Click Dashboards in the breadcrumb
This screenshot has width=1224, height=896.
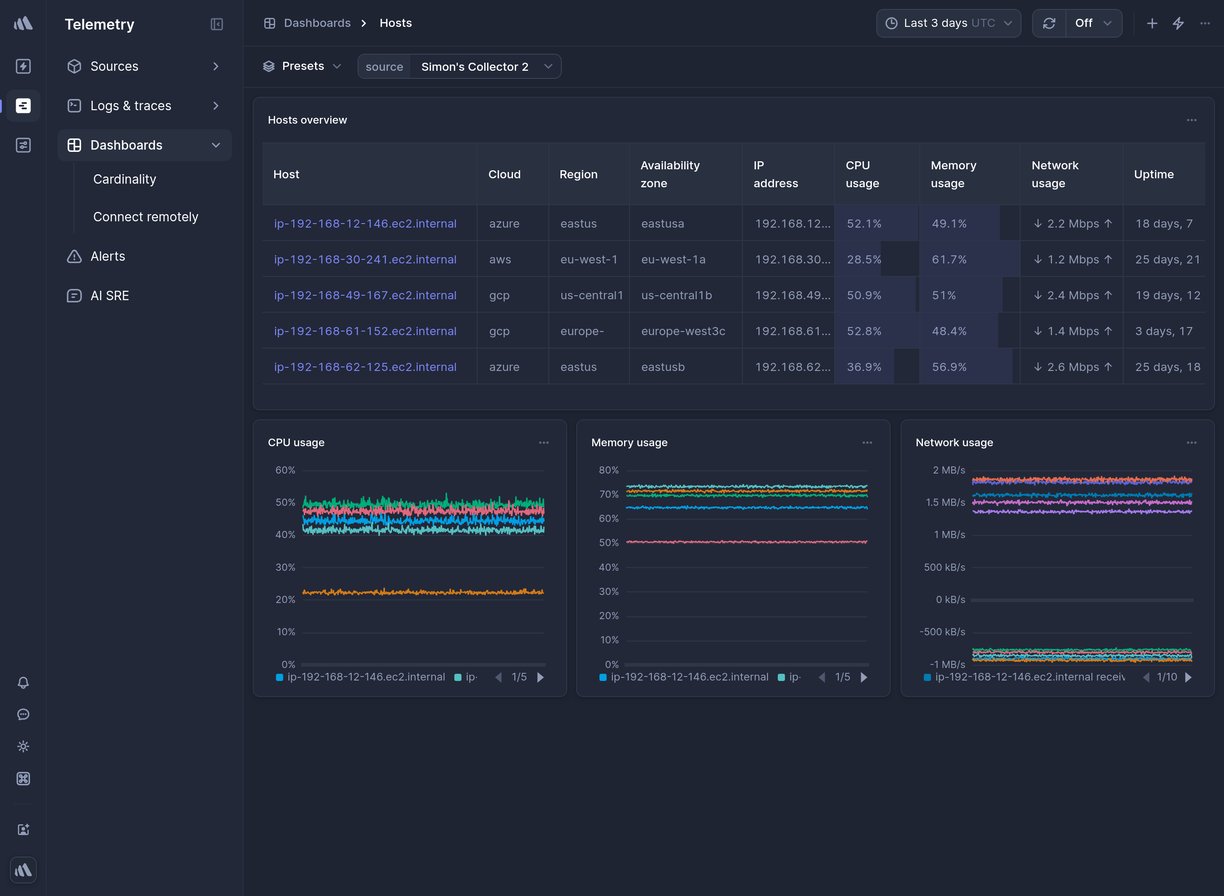click(316, 23)
